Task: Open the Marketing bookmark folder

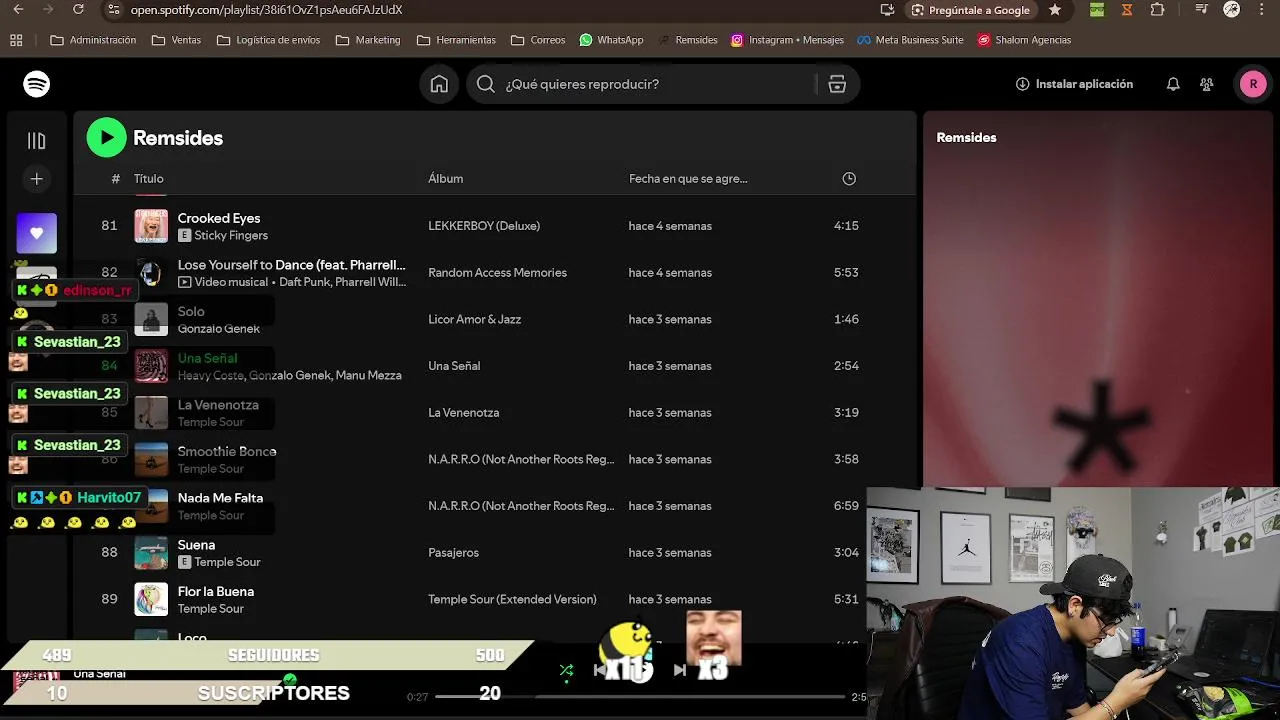Action: [x=368, y=40]
